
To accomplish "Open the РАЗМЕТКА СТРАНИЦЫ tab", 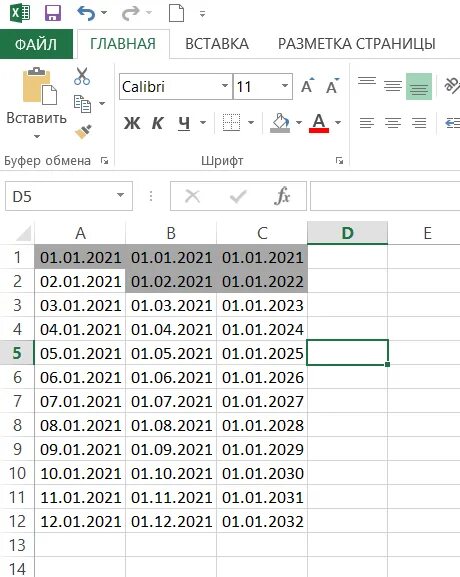I will click(x=357, y=44).
